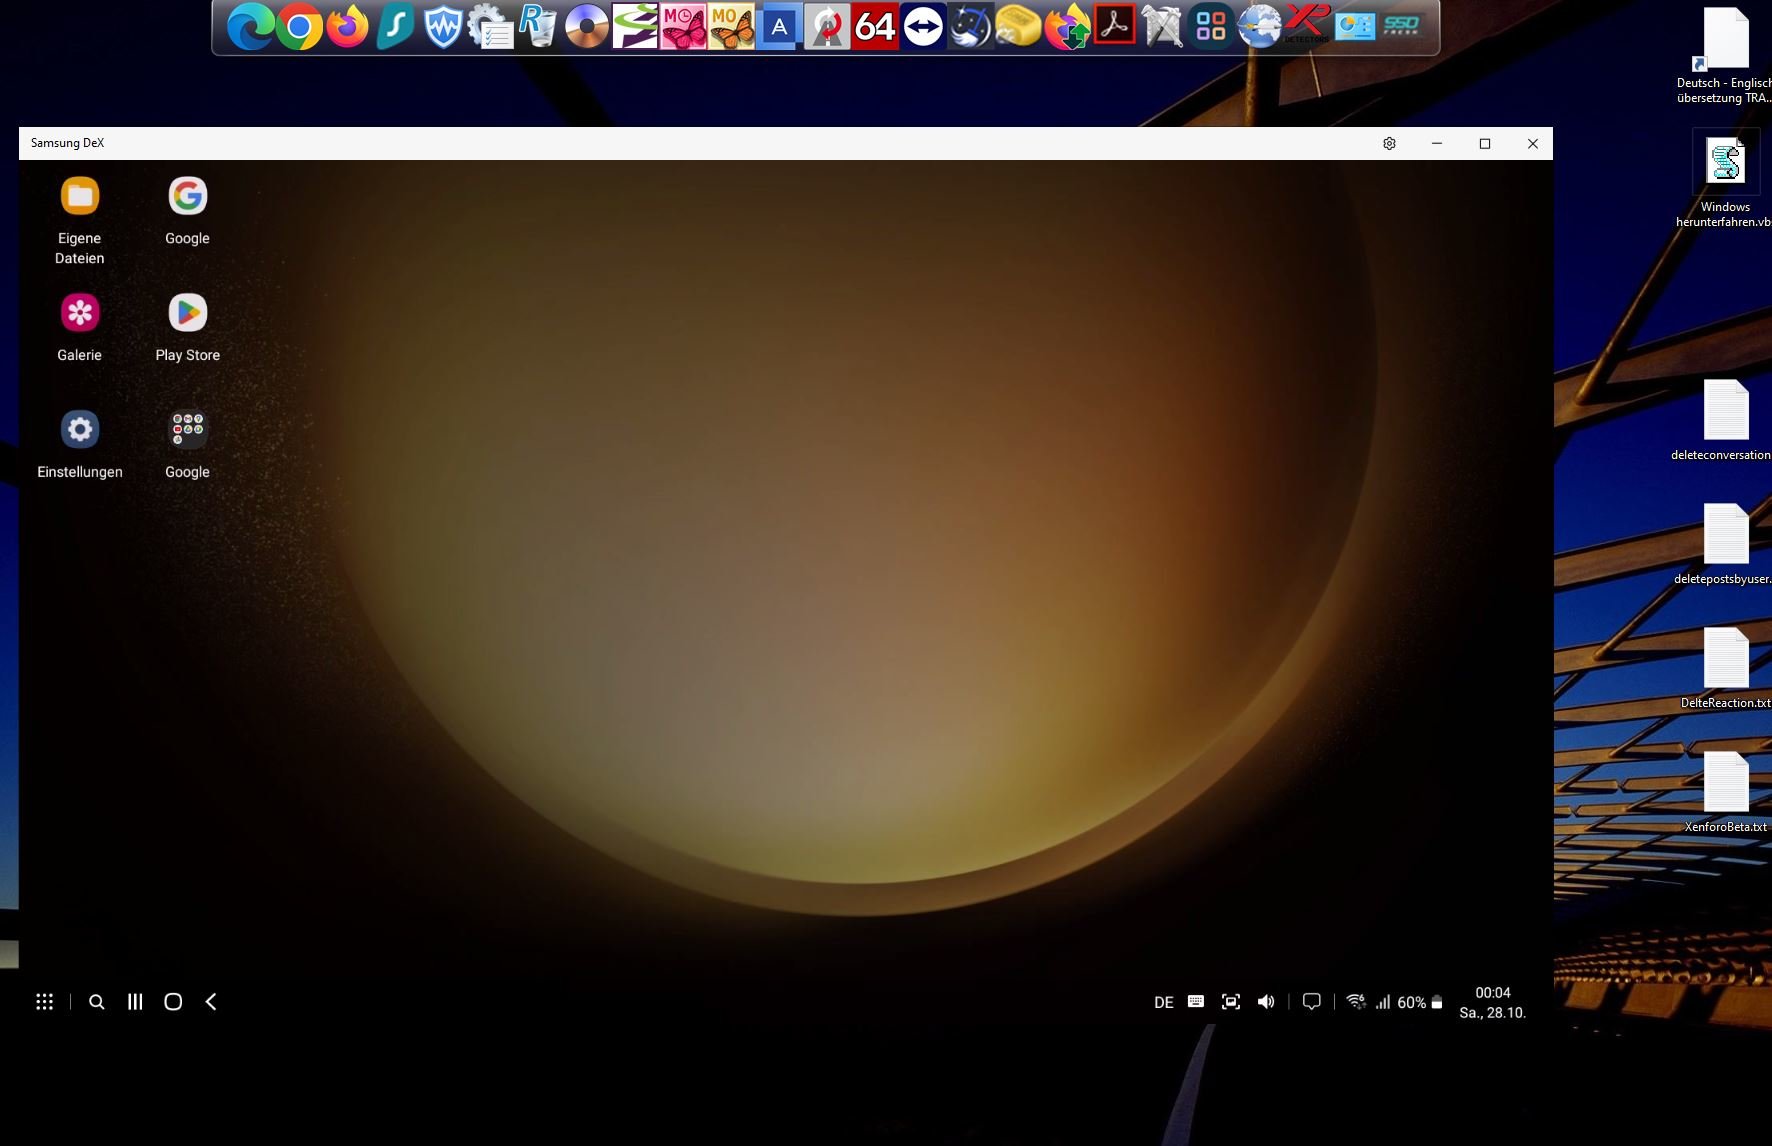Open volume control speaker icon
The image size is (1772, 1146).
pos(1266,1002)
